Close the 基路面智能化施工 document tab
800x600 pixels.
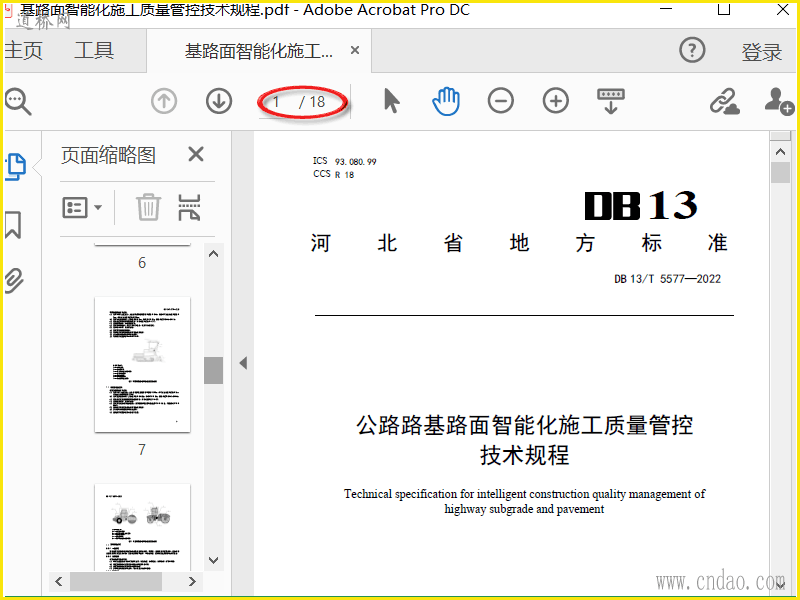[355, 50]
